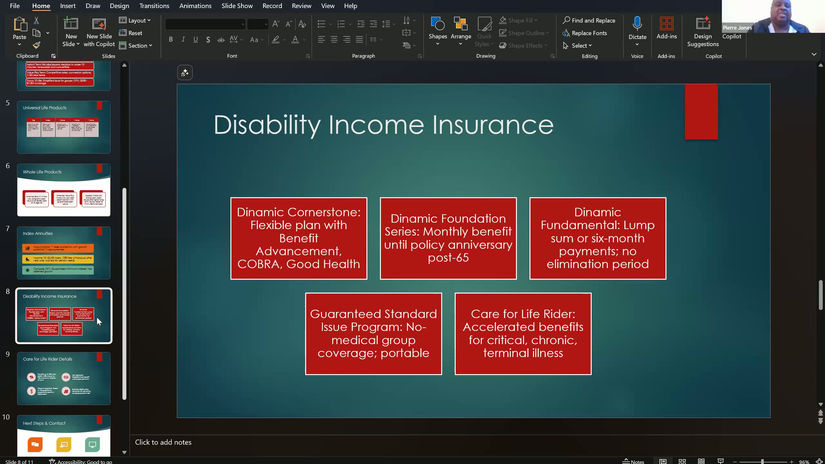Toggle bold formatting
Image resolution: width=825 pixels, height=464 pixels.
pos(170,40)
